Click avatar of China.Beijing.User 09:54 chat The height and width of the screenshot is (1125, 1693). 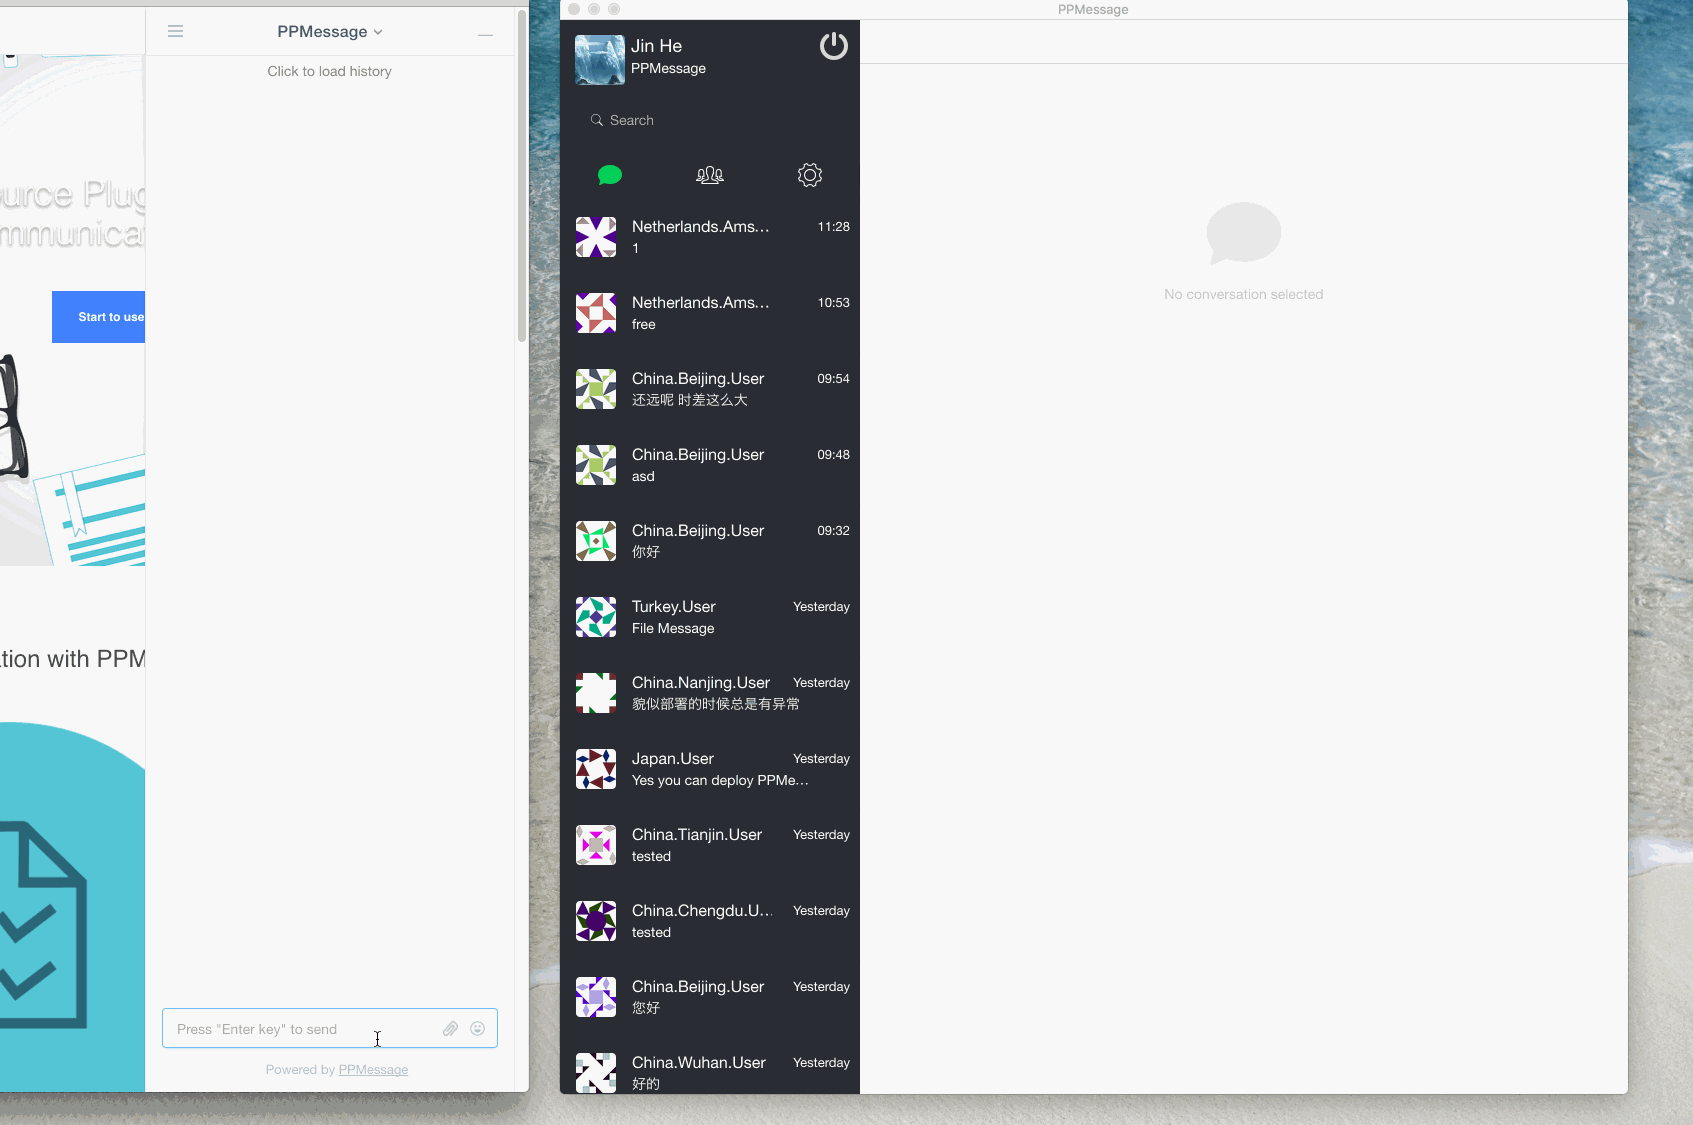(596, 389)
